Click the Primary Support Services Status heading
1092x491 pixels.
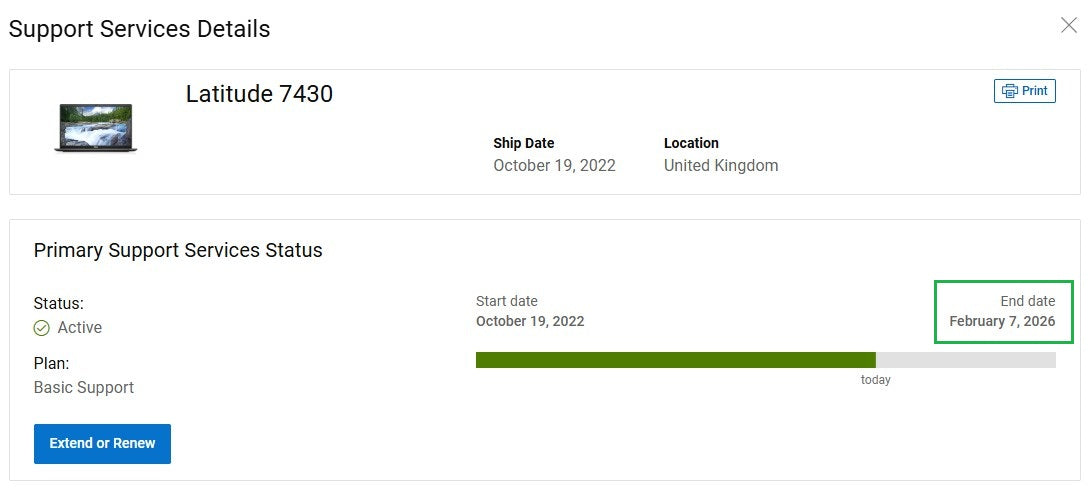[x=178, y=251]
